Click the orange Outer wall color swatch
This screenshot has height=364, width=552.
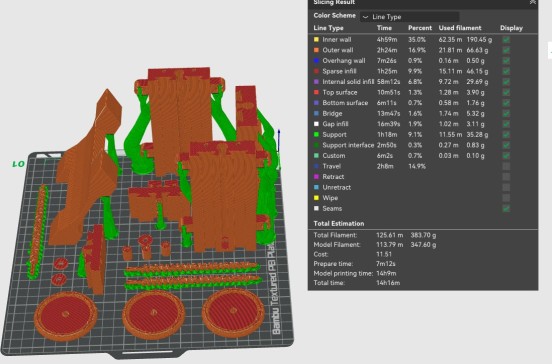click(x=316, y=50)
